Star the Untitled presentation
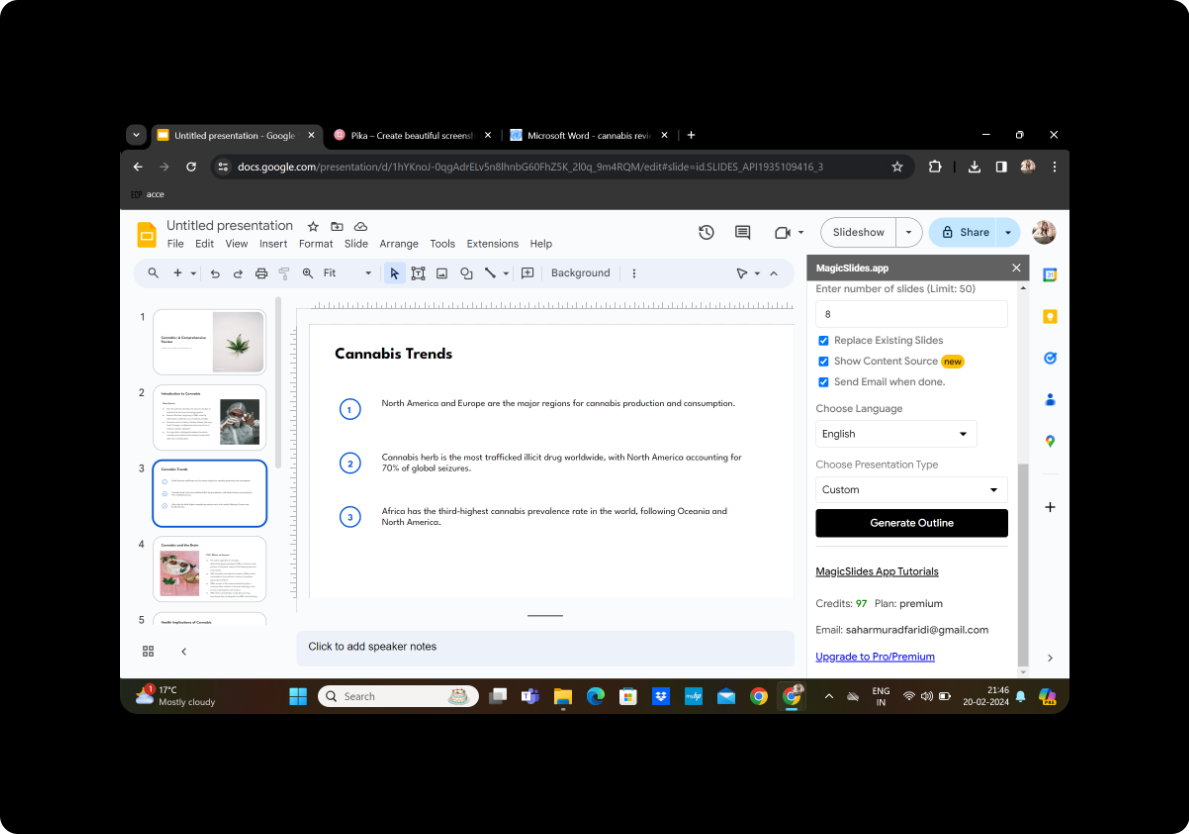1189x834 pixels. coord(313,226)
